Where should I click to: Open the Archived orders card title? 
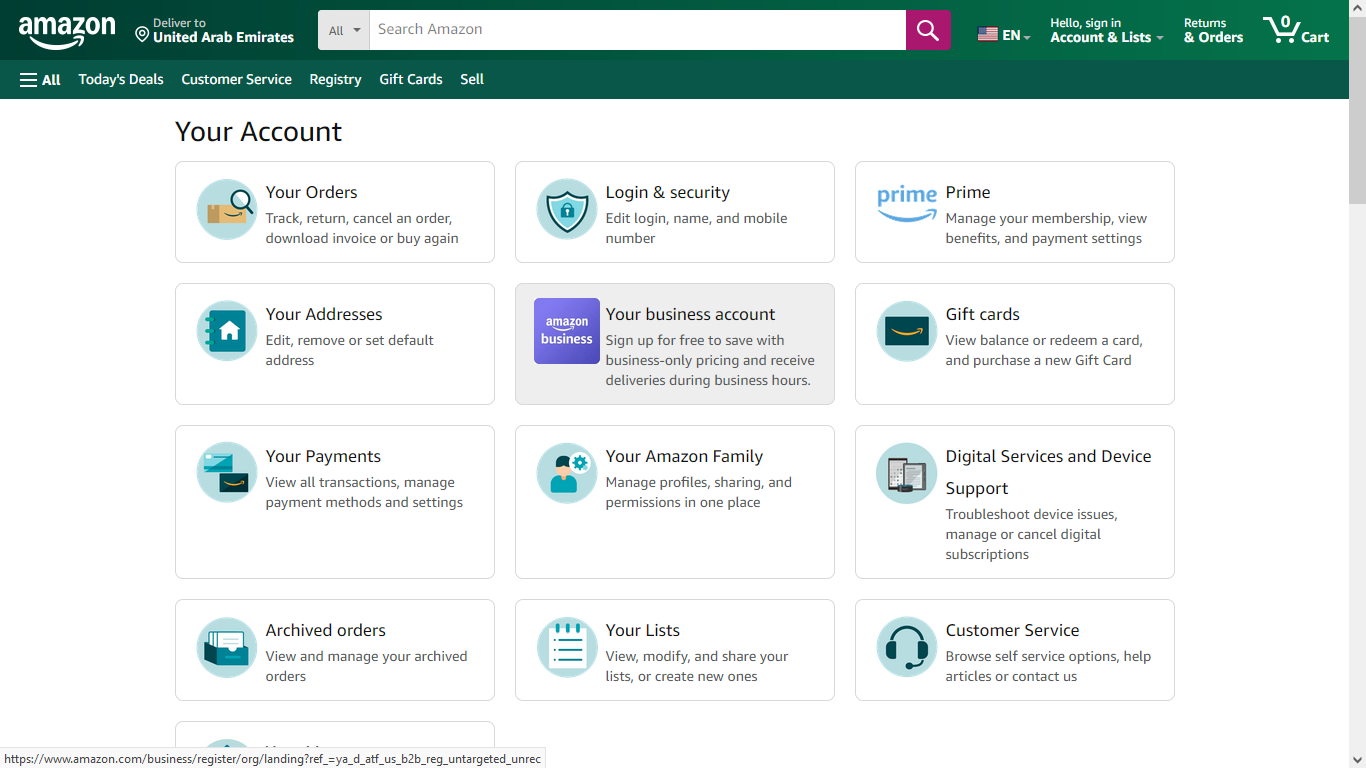point(325,631)
